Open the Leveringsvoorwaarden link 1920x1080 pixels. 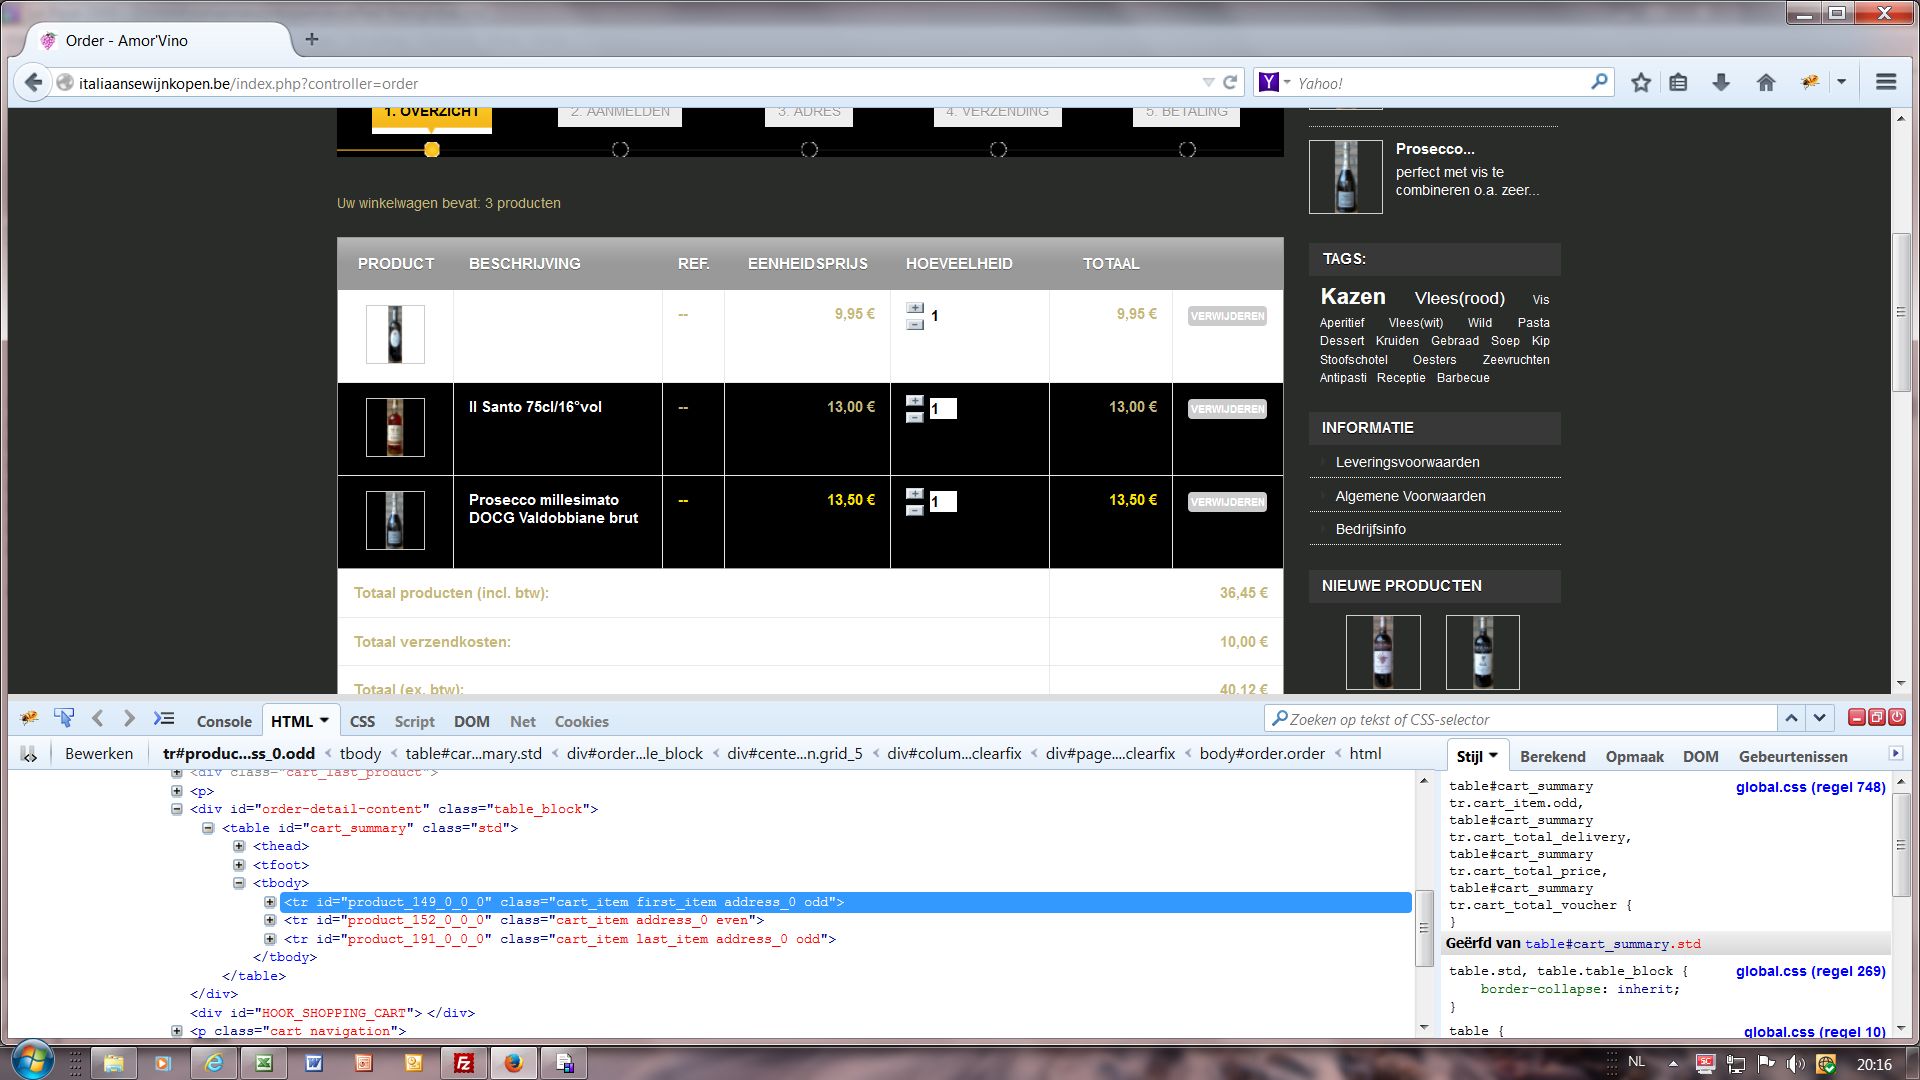1407,462
